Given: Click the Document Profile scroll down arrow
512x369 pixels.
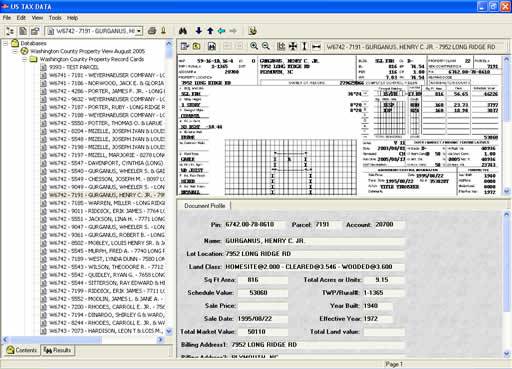Looking at the screenshot, I should [x=507, y=353].
